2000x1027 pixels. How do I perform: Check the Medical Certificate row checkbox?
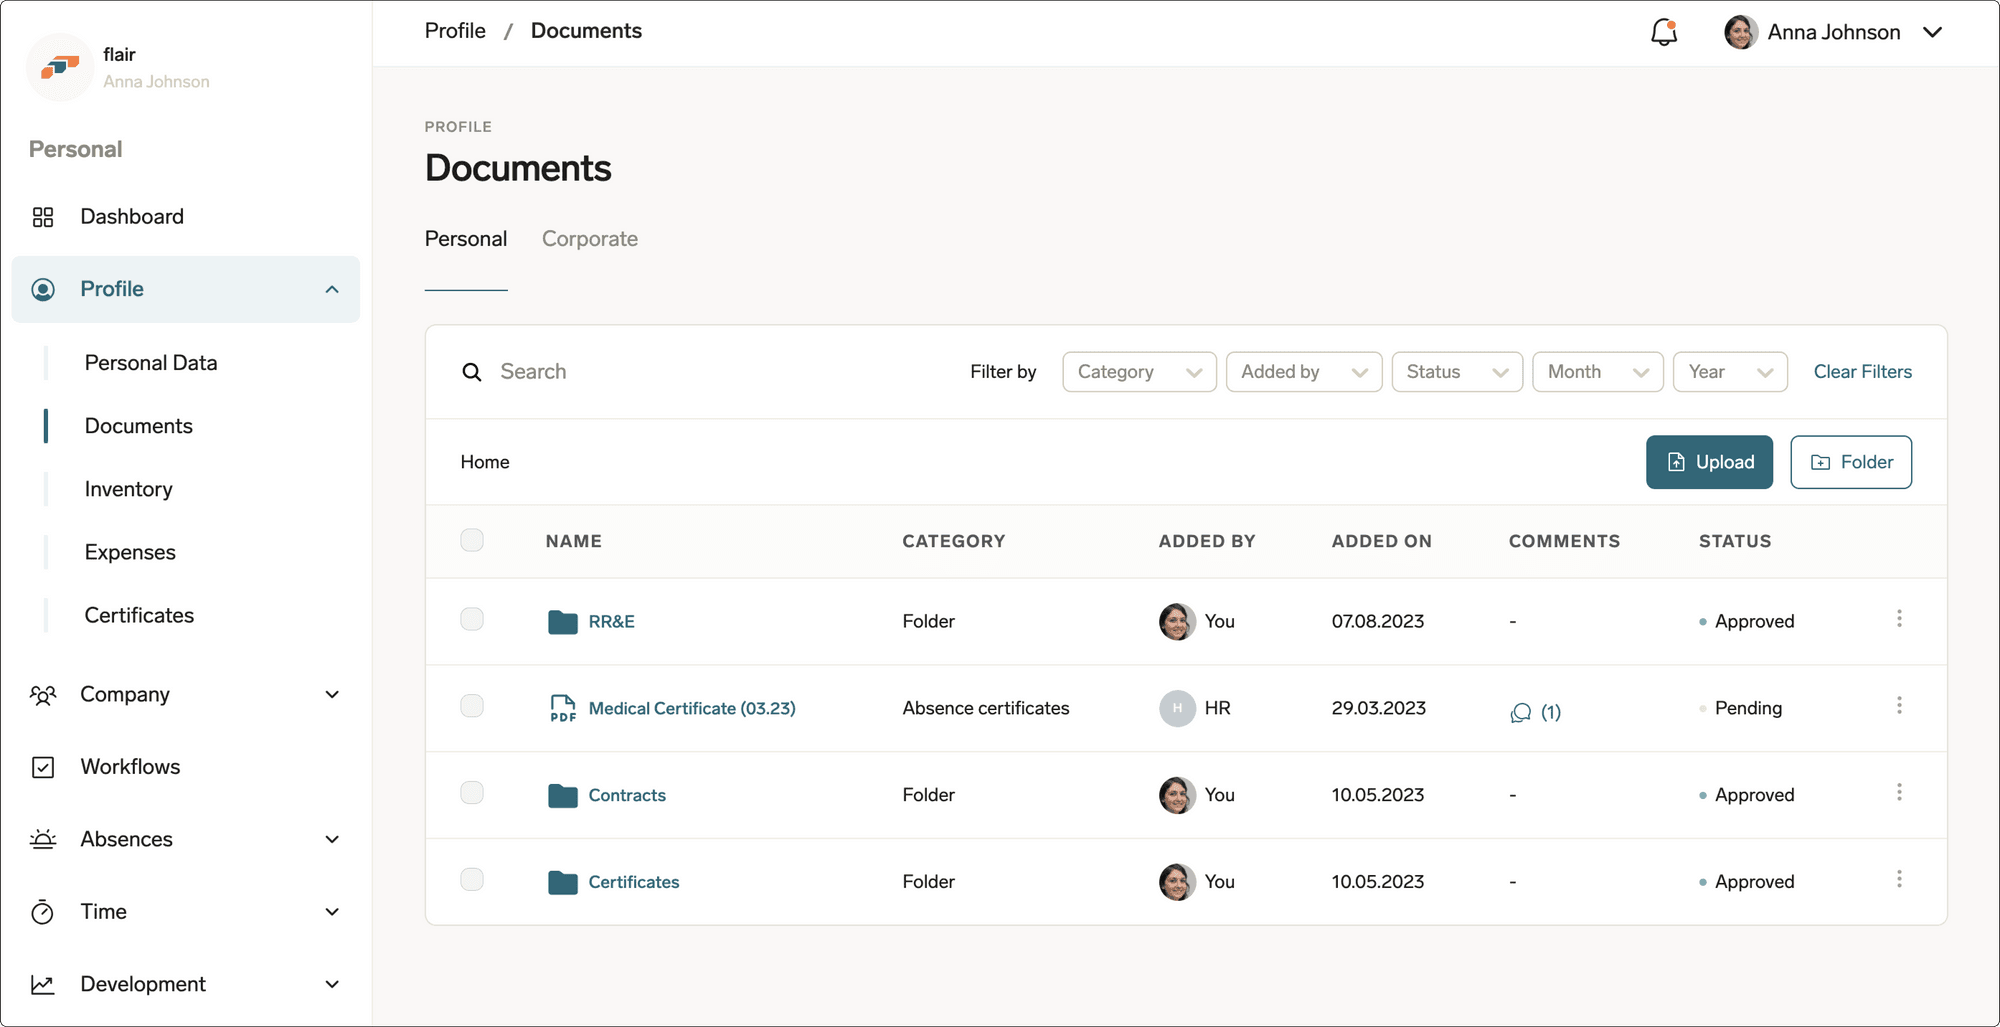(472, 706)
